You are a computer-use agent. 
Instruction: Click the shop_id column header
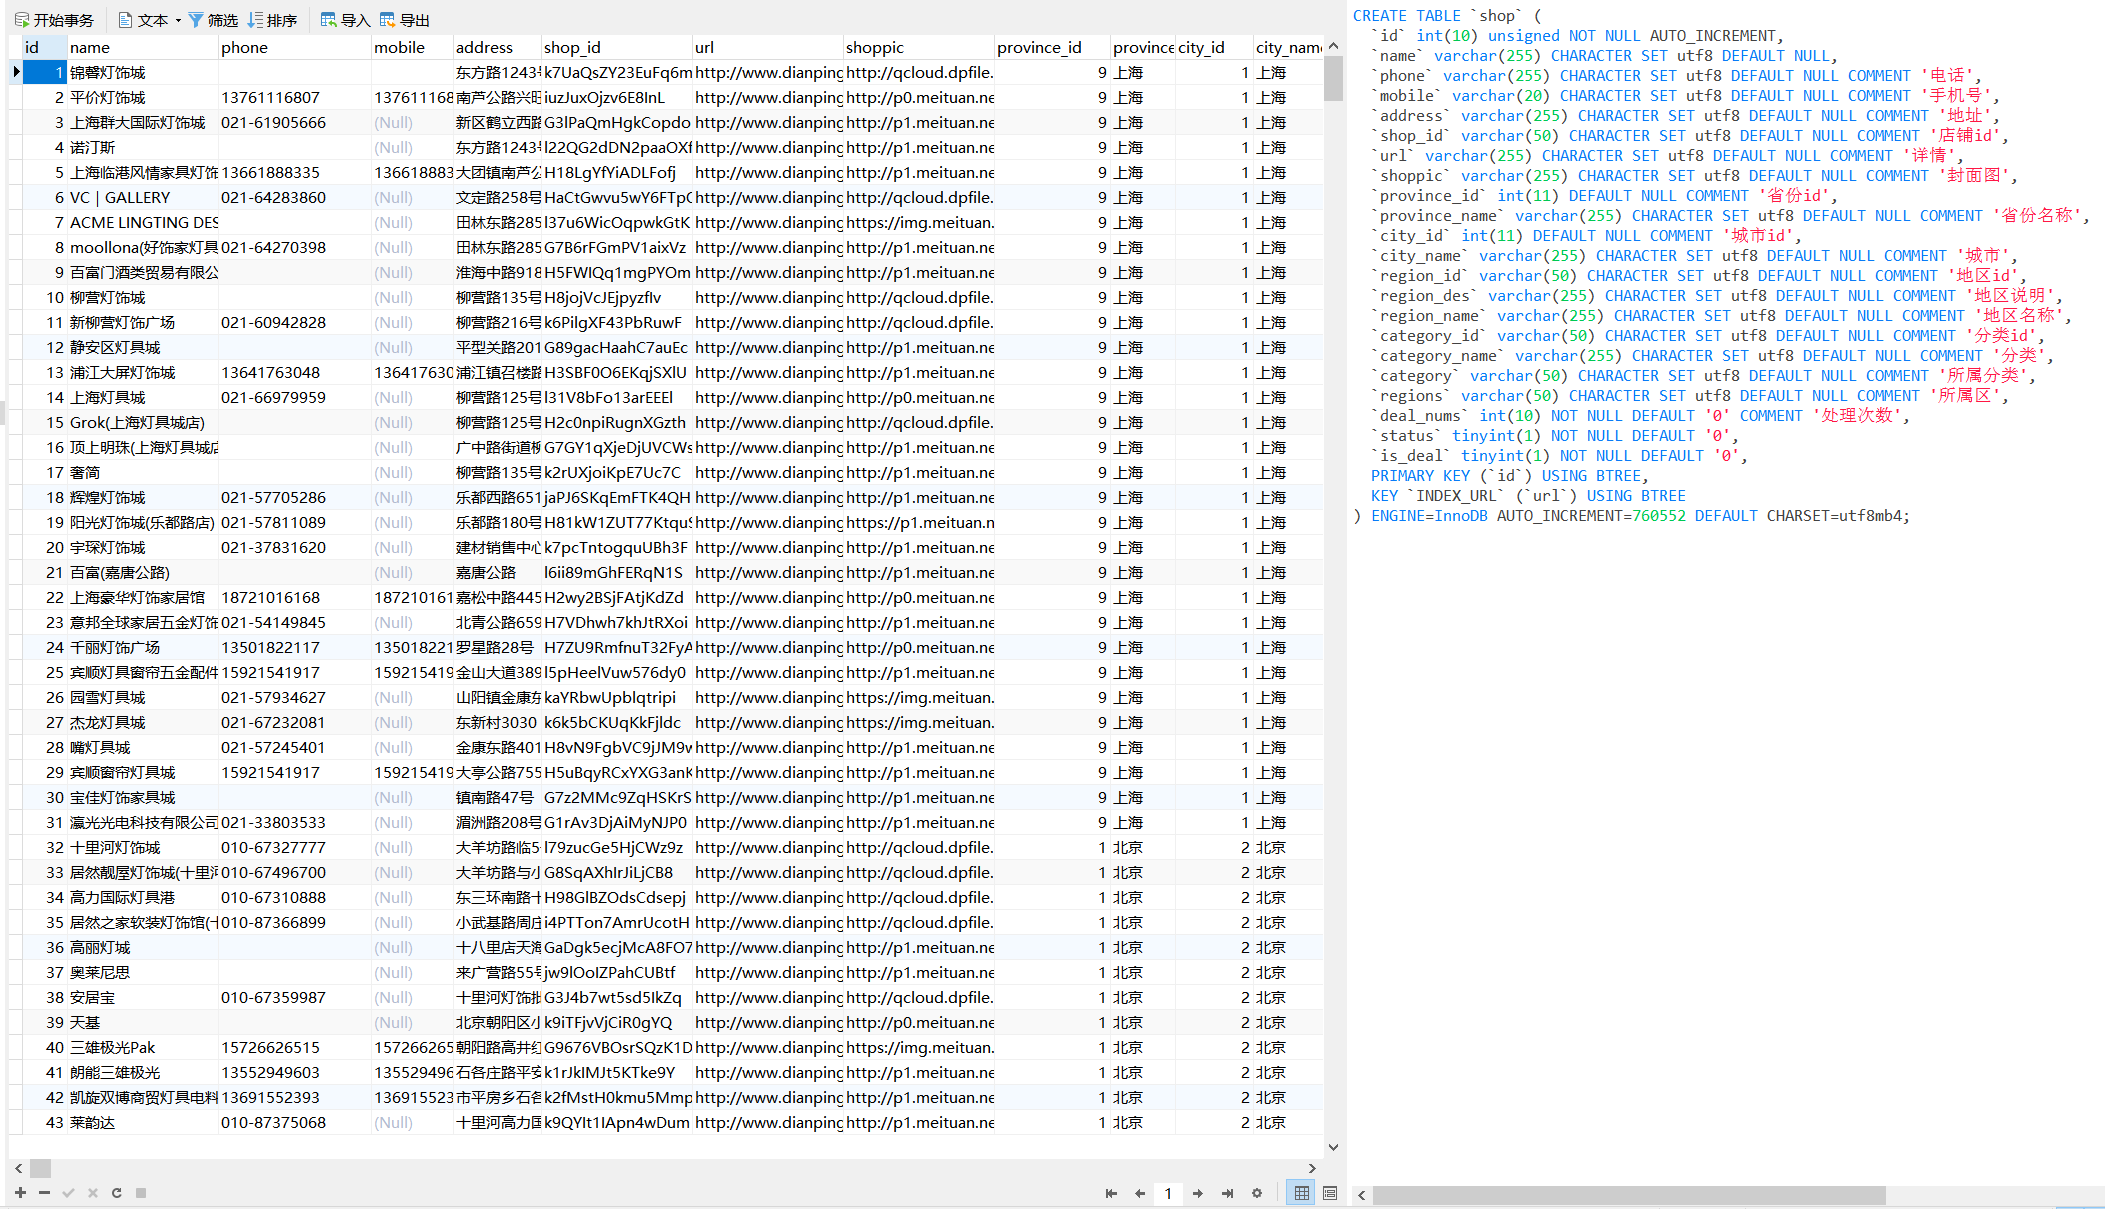point(617,47)
